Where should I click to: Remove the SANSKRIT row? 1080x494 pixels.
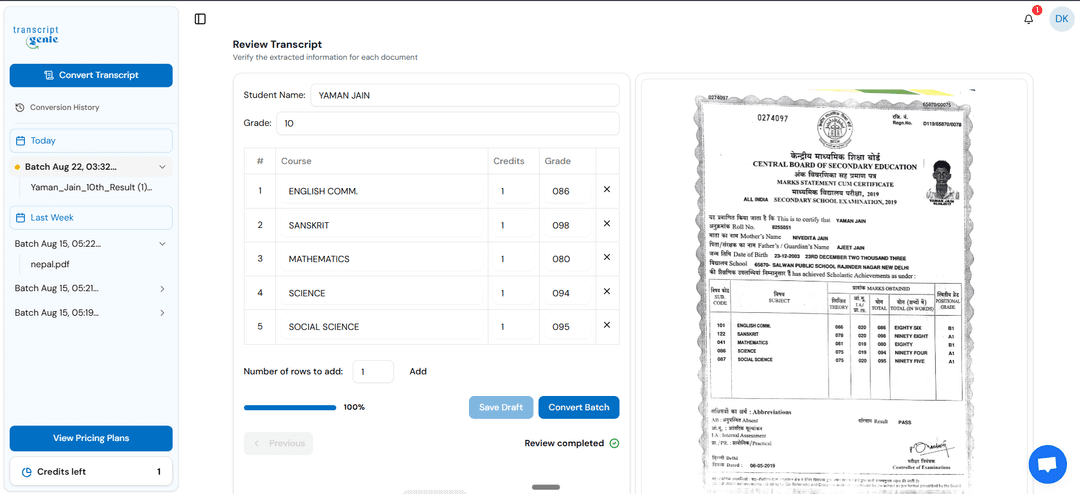607,223
